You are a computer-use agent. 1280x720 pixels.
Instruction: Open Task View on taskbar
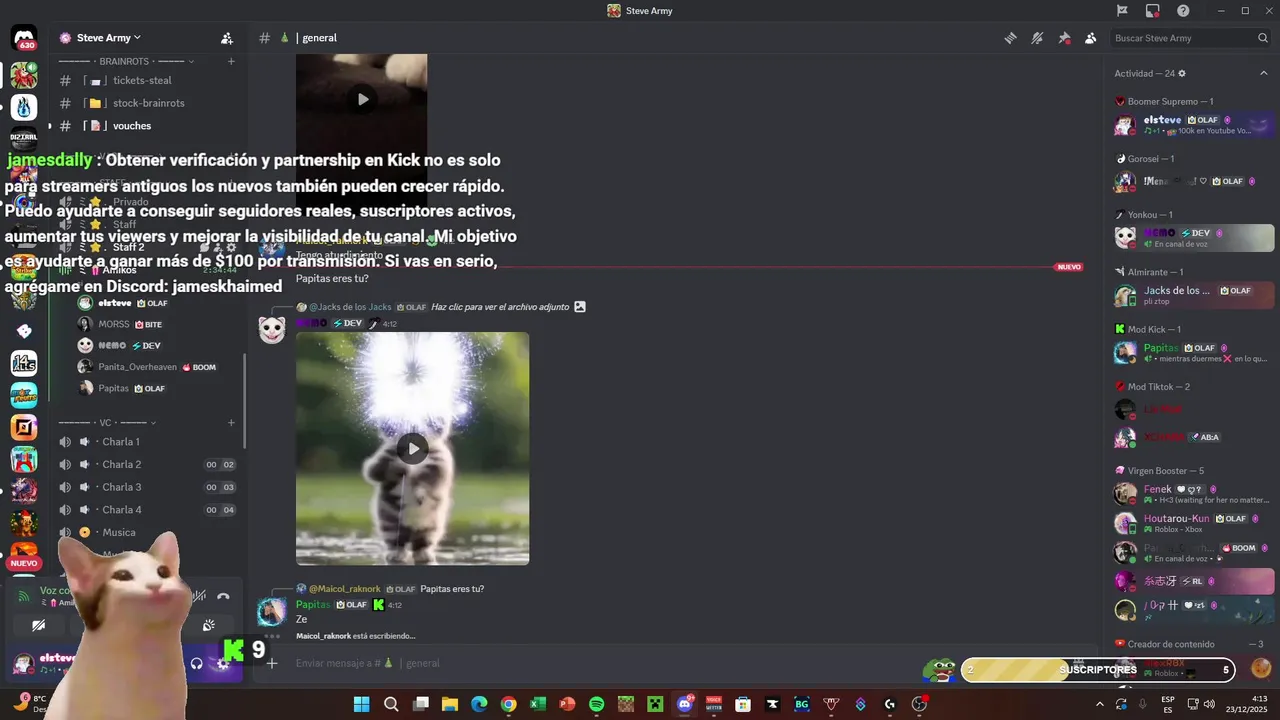[421, 704]
